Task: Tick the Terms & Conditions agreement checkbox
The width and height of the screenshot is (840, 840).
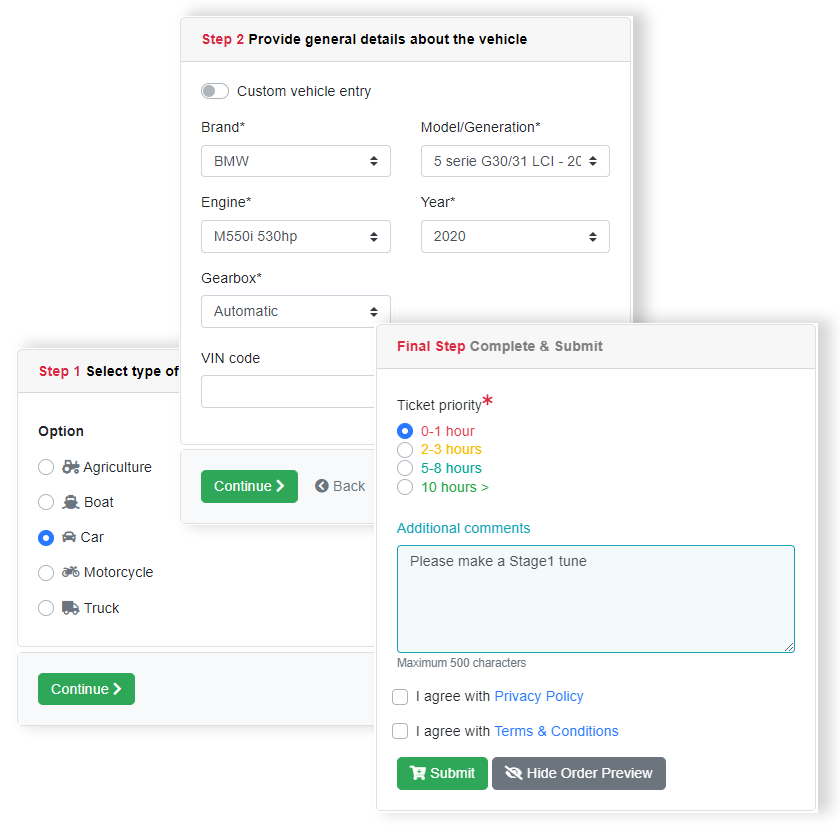Action: [400, 731]
